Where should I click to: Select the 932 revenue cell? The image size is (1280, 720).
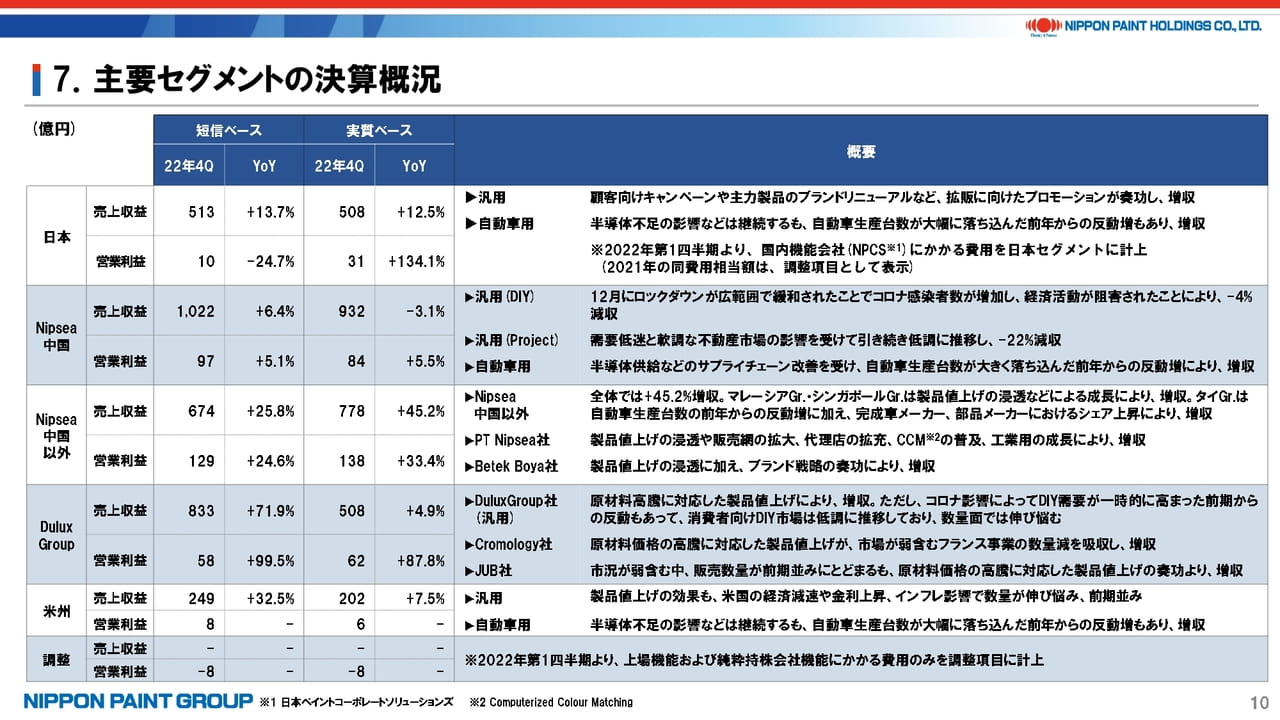(x=339, y=311)
